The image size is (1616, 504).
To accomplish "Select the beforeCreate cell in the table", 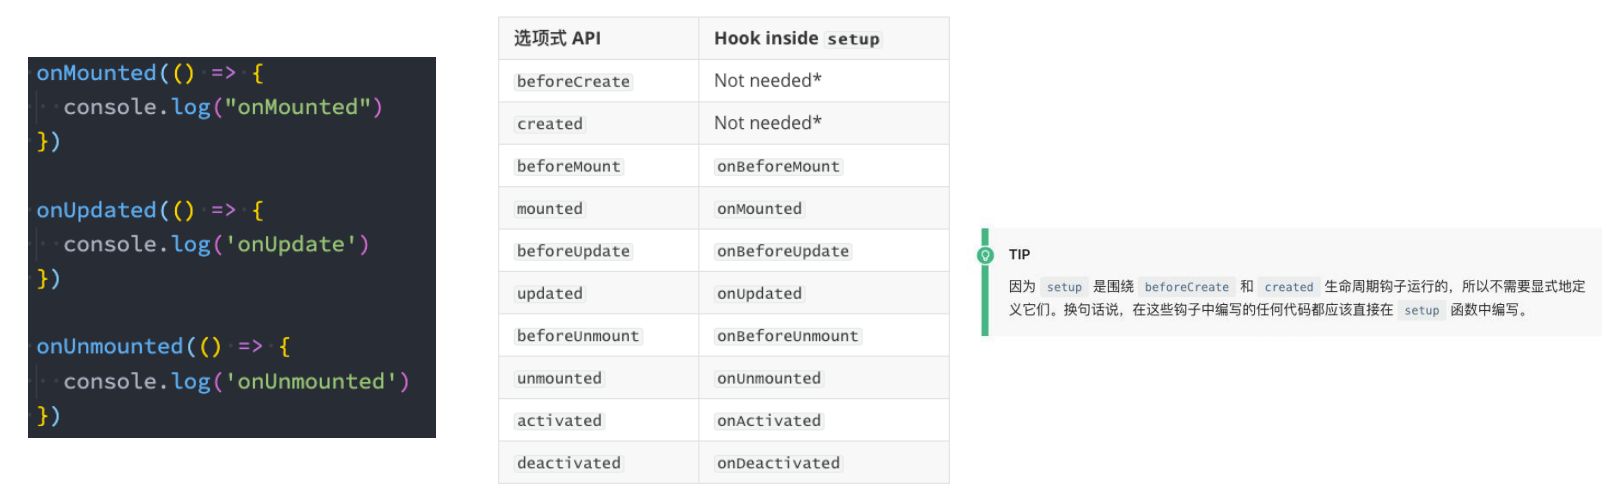I will (x=573, y=82).
